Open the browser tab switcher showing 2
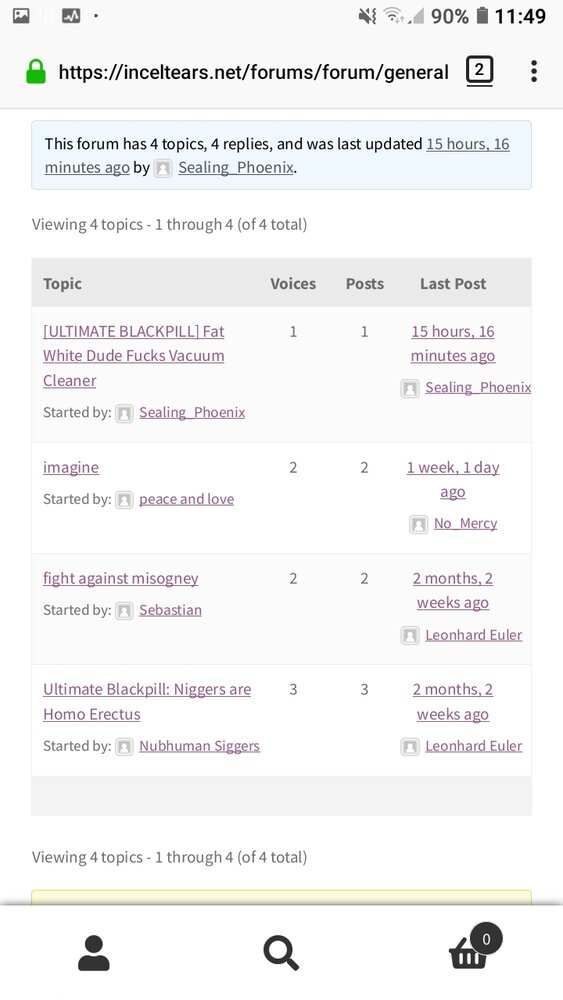This screenshot has width=563, height=1000. (479, 70)
